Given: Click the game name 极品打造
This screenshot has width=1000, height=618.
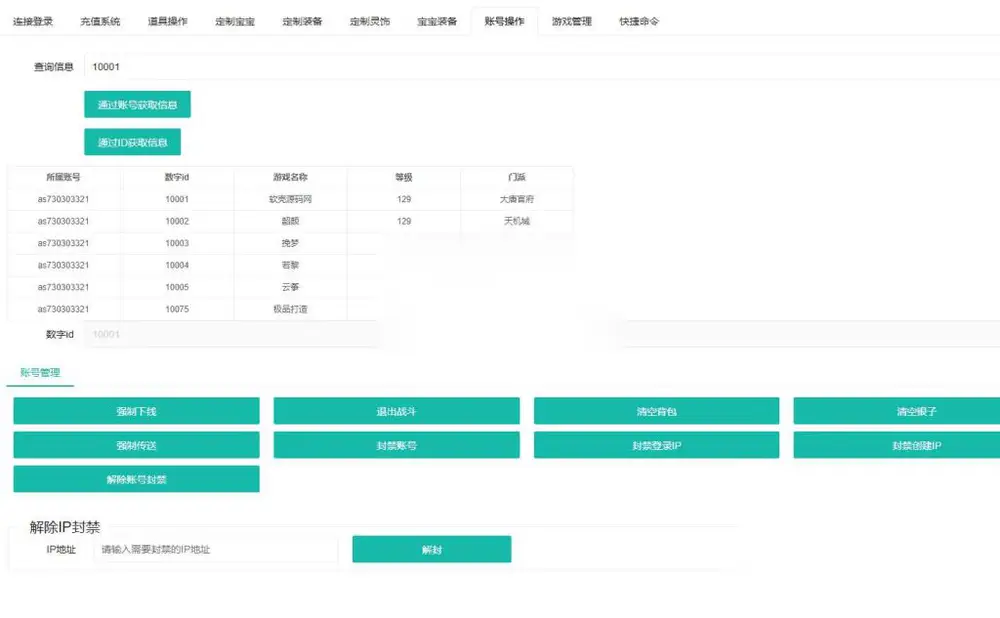Looking at the screenshot, I should click(290, 309).
